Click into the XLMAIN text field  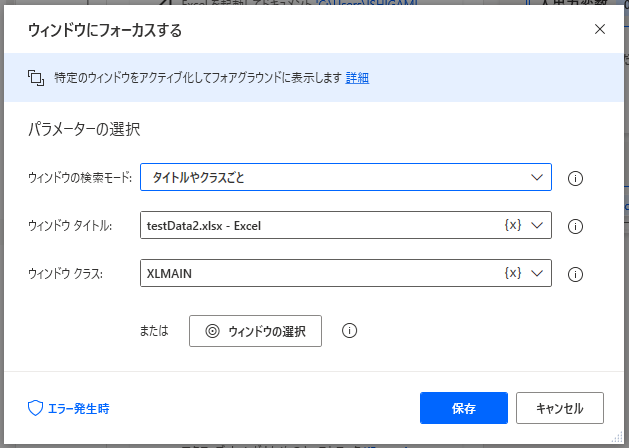pos(320,272)
